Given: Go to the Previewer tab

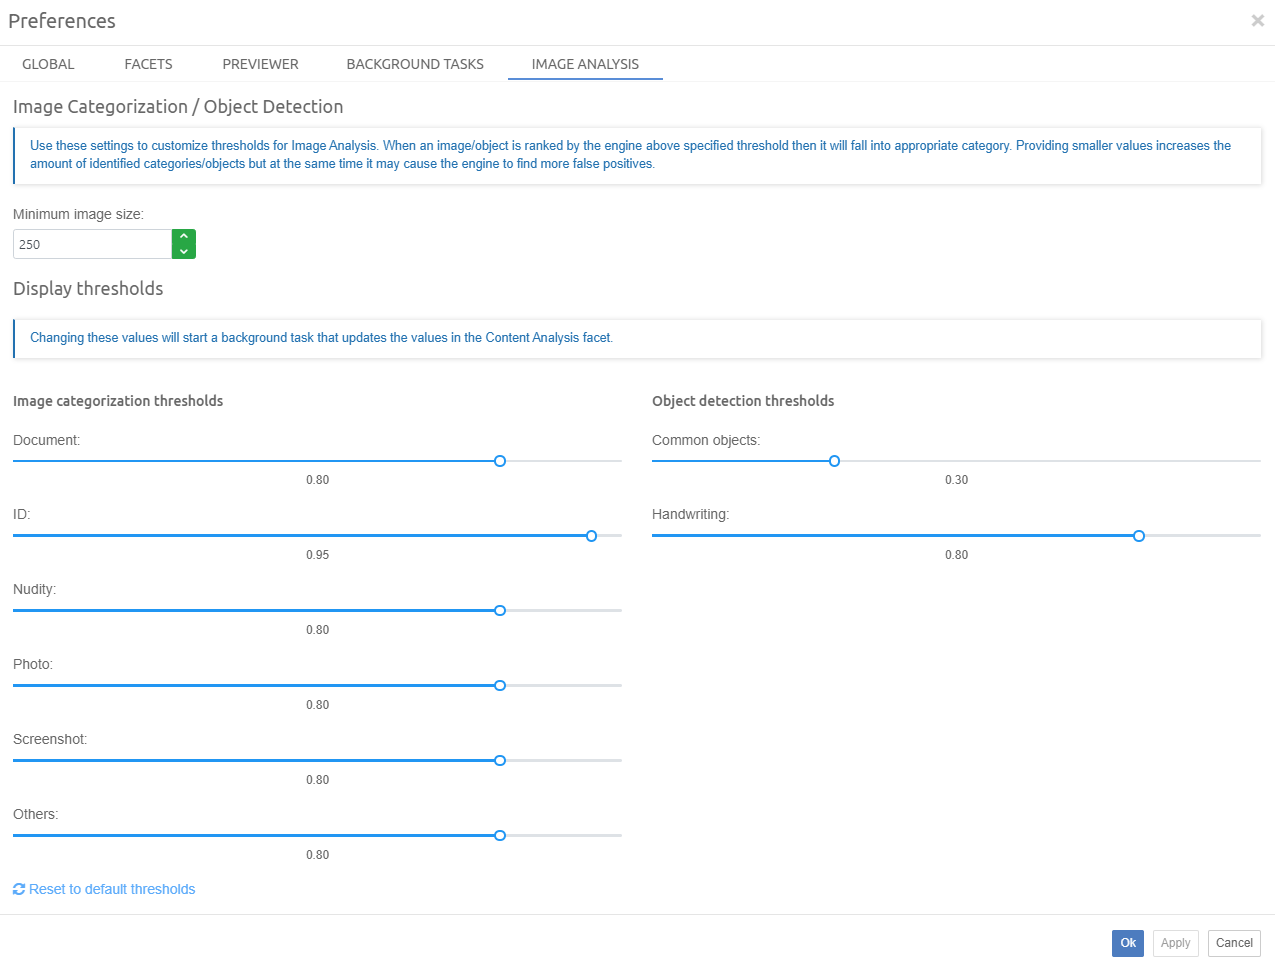Looking at the screenshot, I should (x=260, y=64).
